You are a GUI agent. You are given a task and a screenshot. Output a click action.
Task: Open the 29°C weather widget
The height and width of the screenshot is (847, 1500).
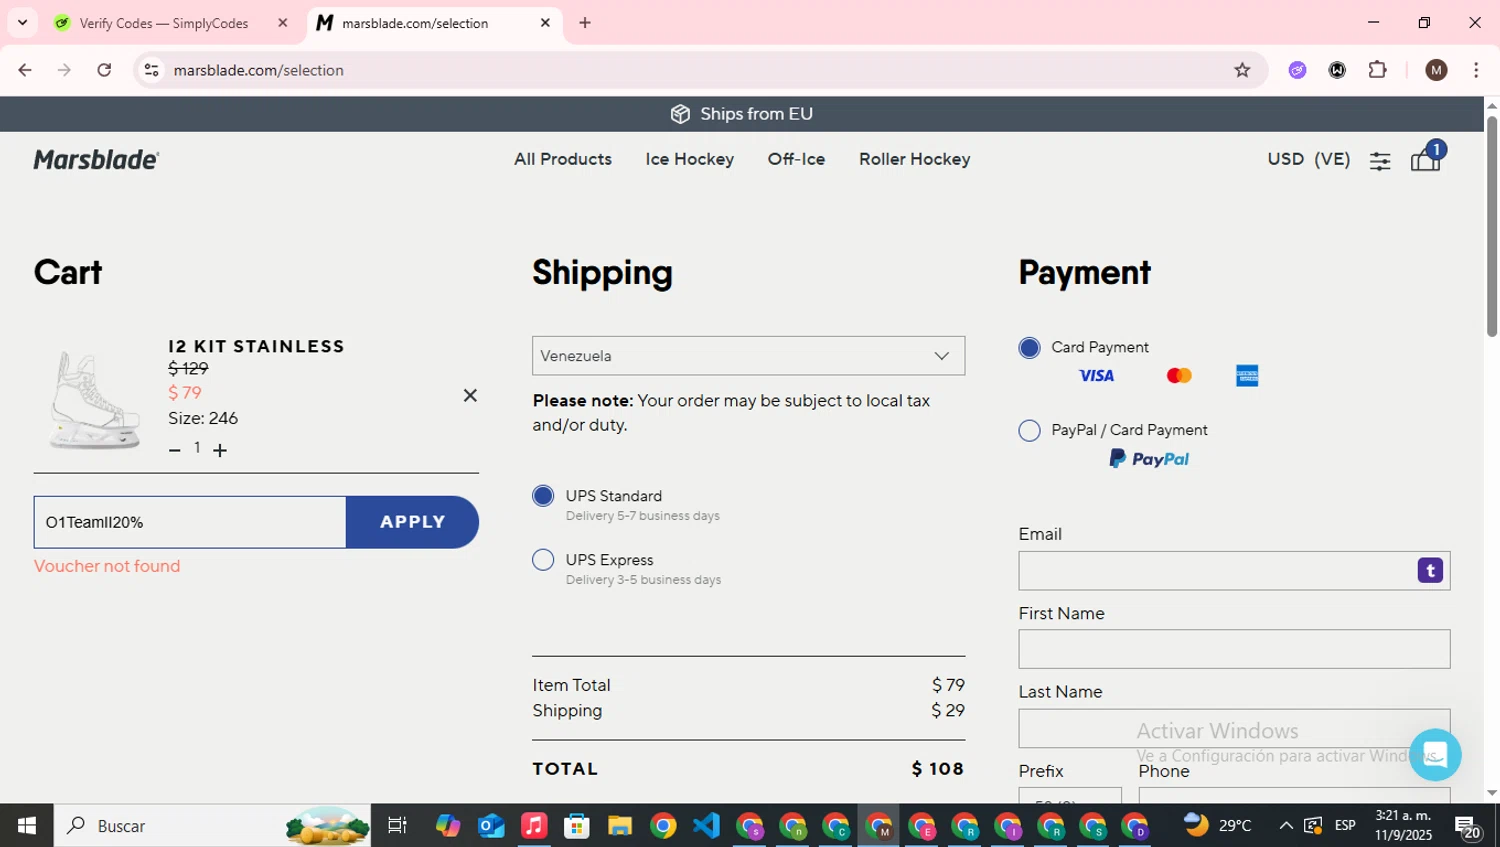[x=1218, y=826]
